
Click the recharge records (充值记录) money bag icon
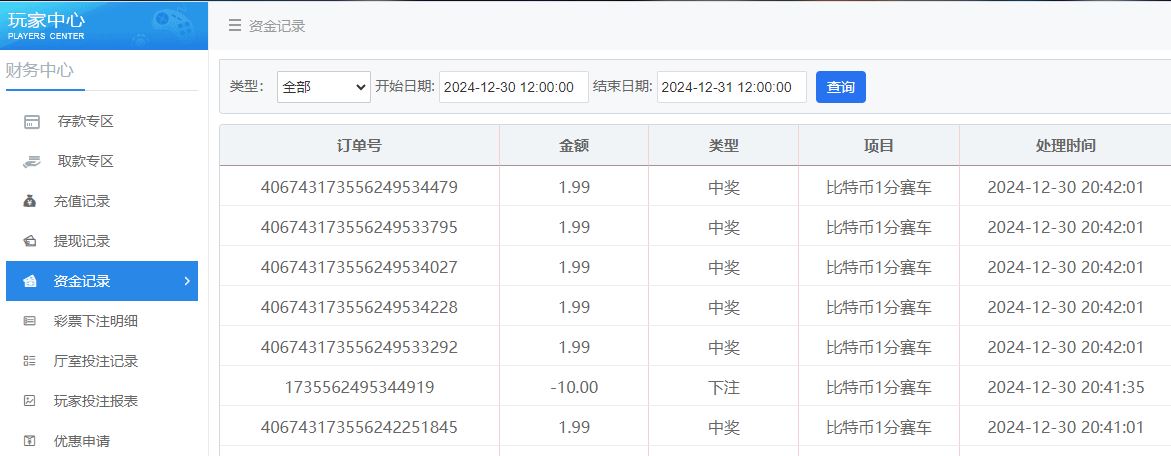point(31,201)
